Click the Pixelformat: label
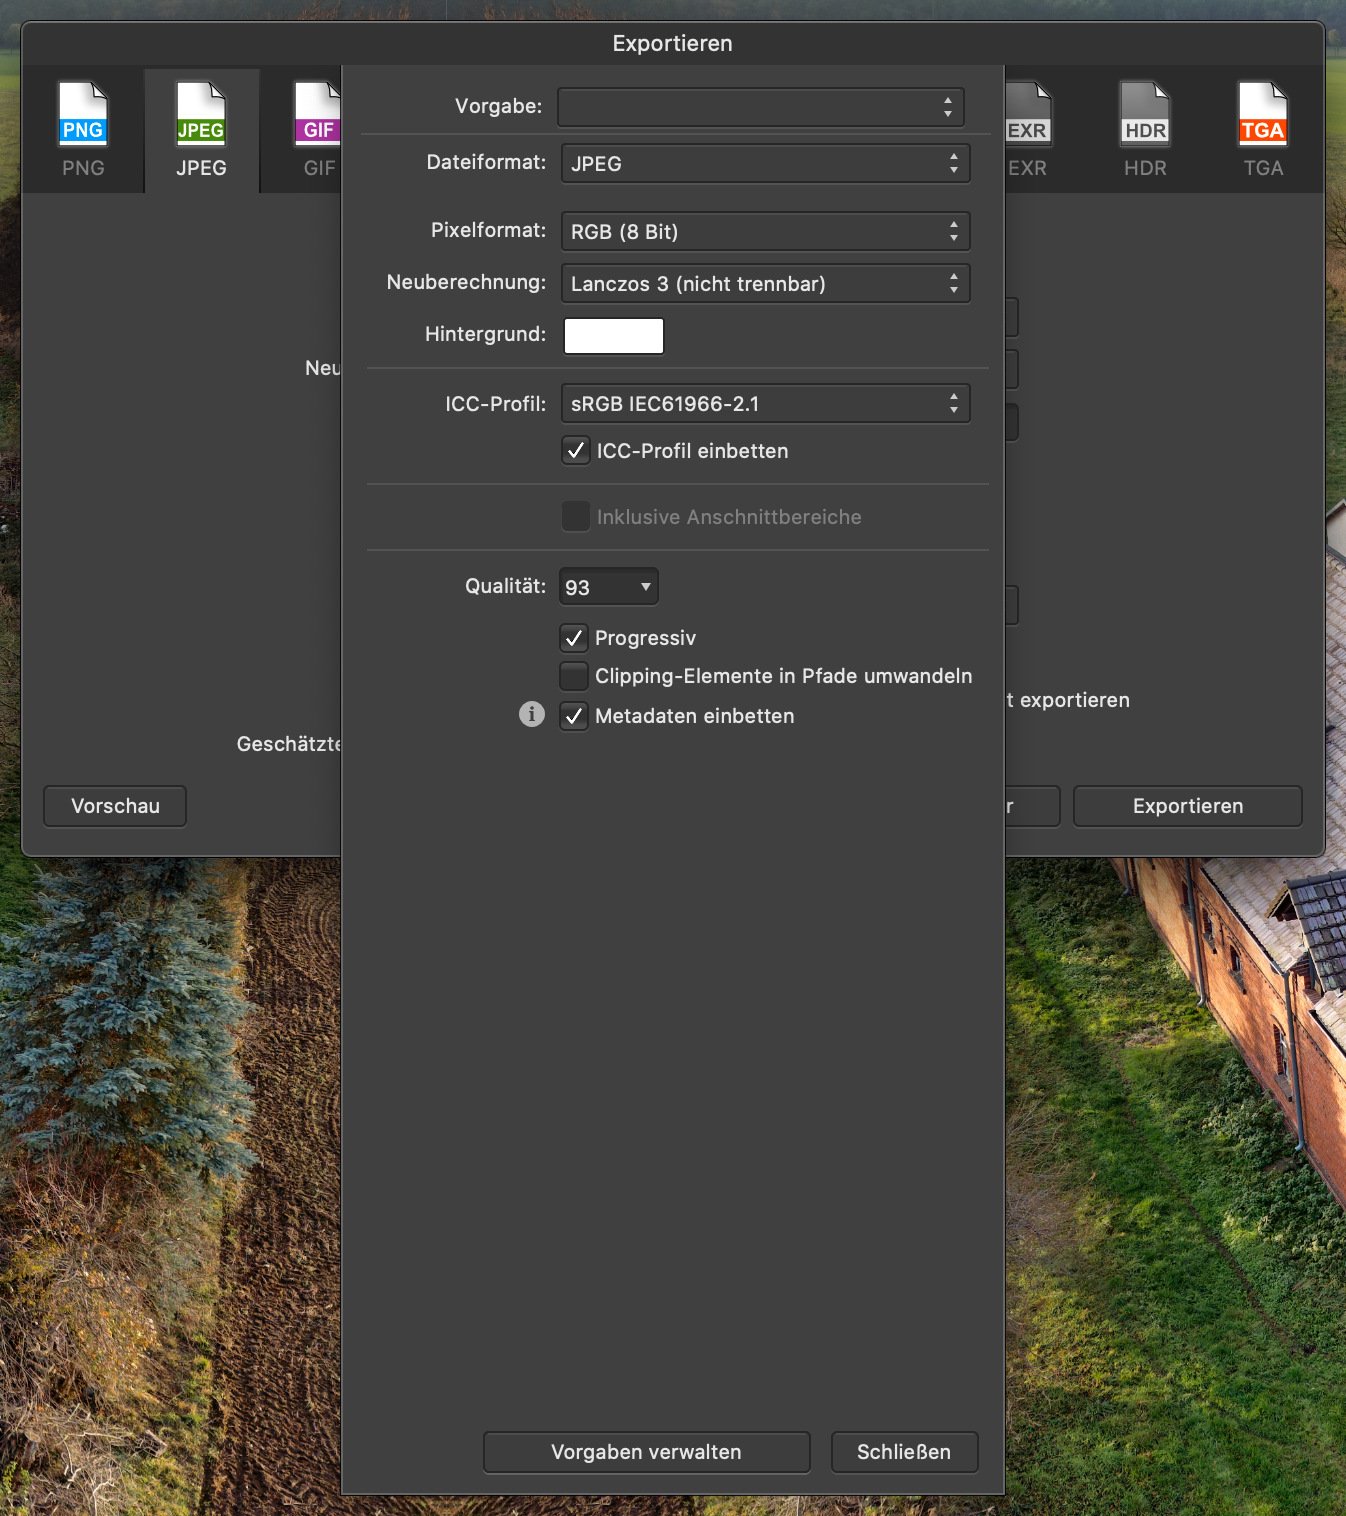 [x=489, y=230]
